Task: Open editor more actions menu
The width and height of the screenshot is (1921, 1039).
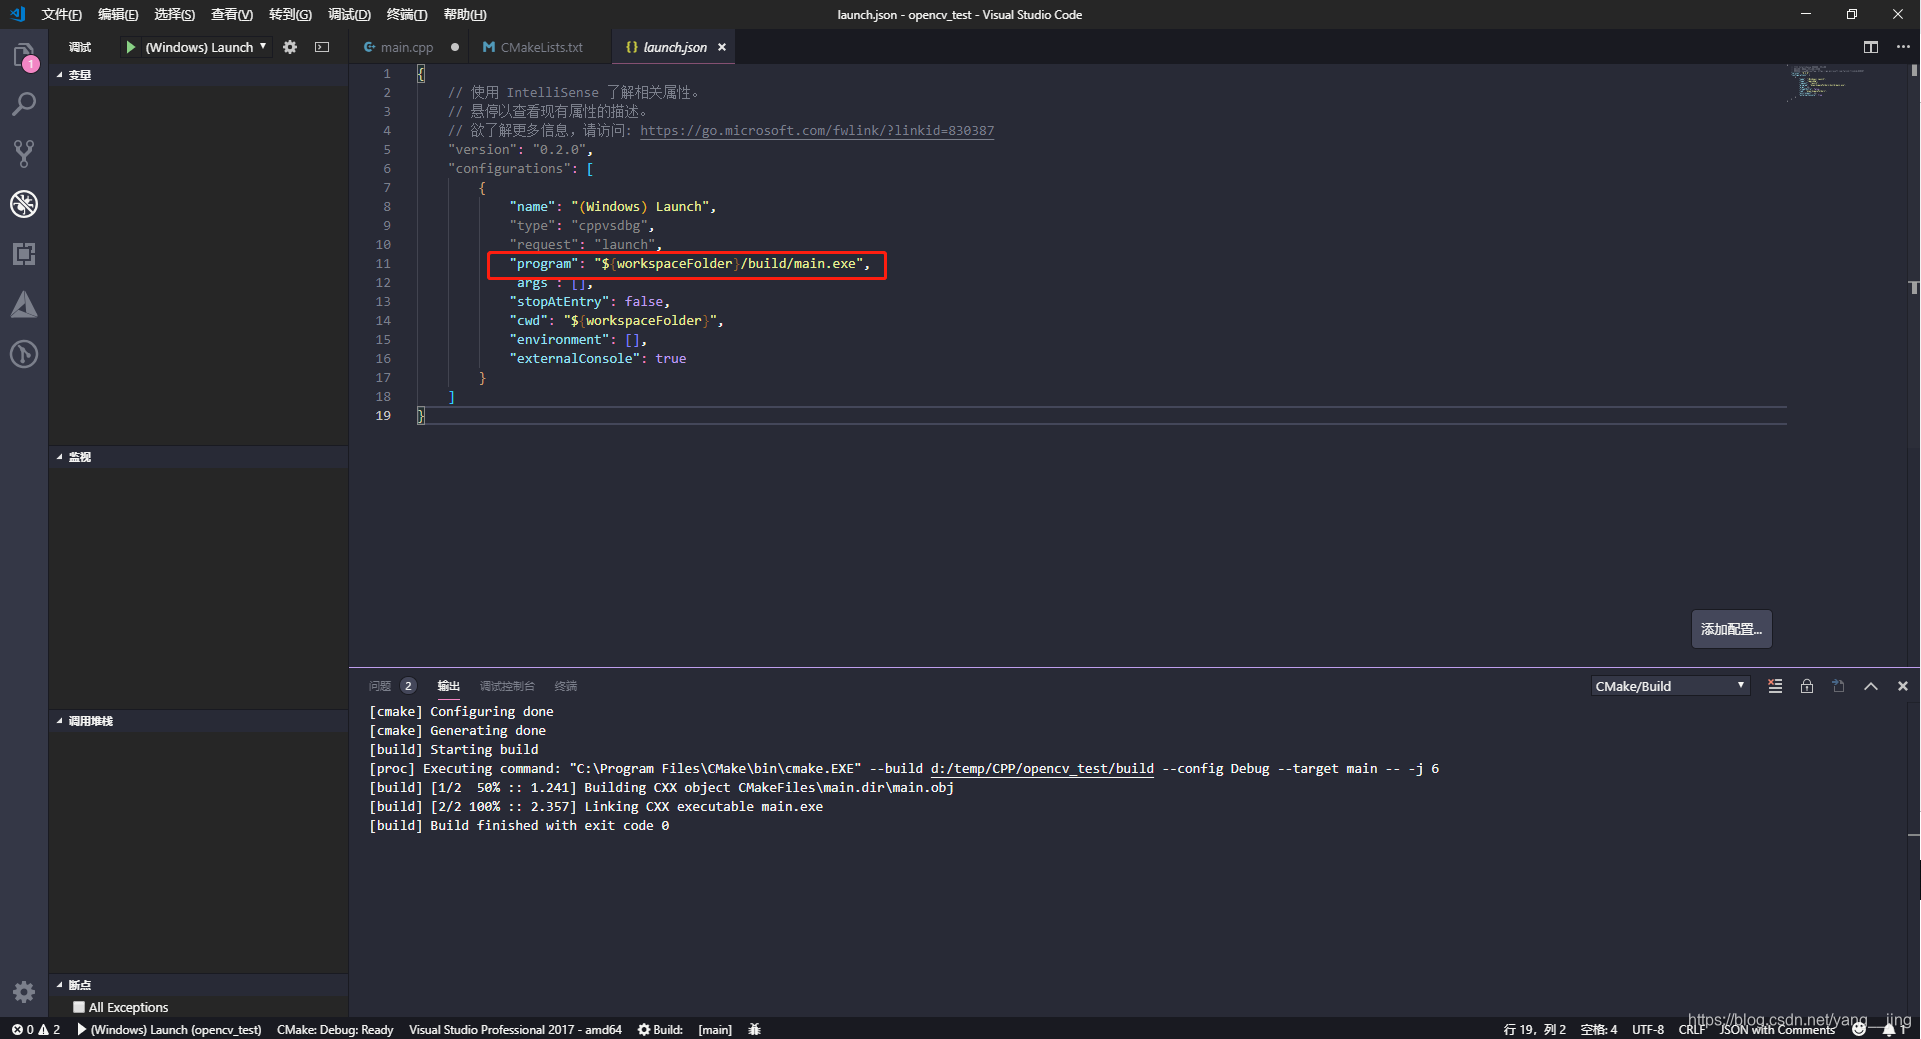Action: (1903, 47)
